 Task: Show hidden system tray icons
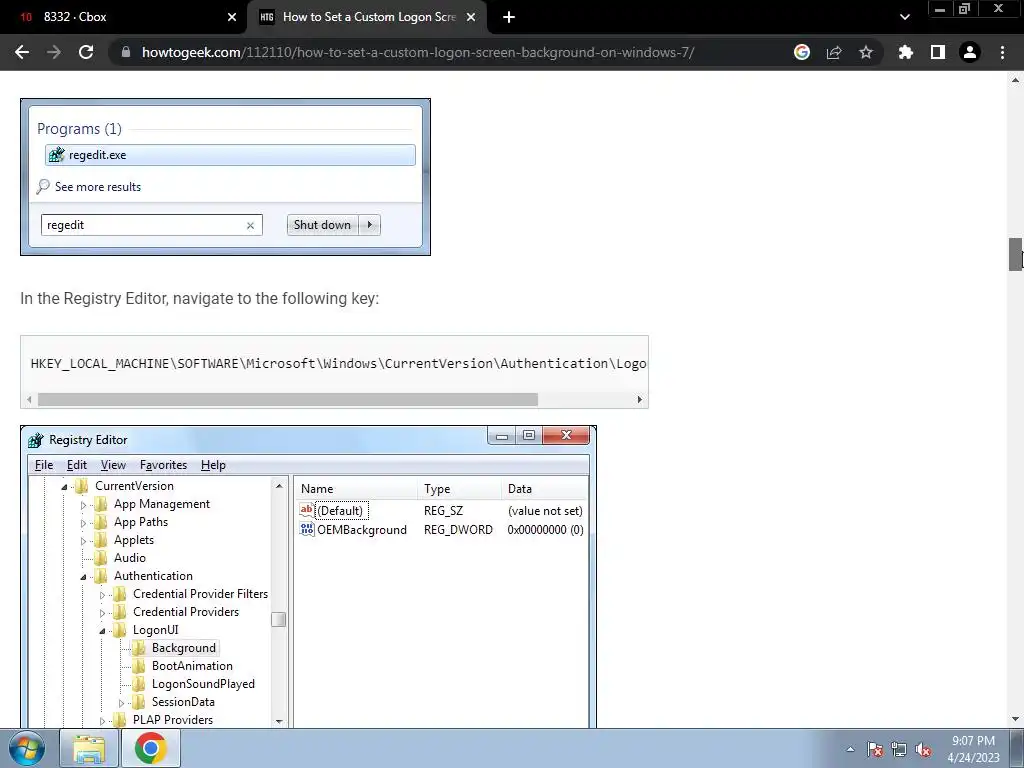coord(850,749)
